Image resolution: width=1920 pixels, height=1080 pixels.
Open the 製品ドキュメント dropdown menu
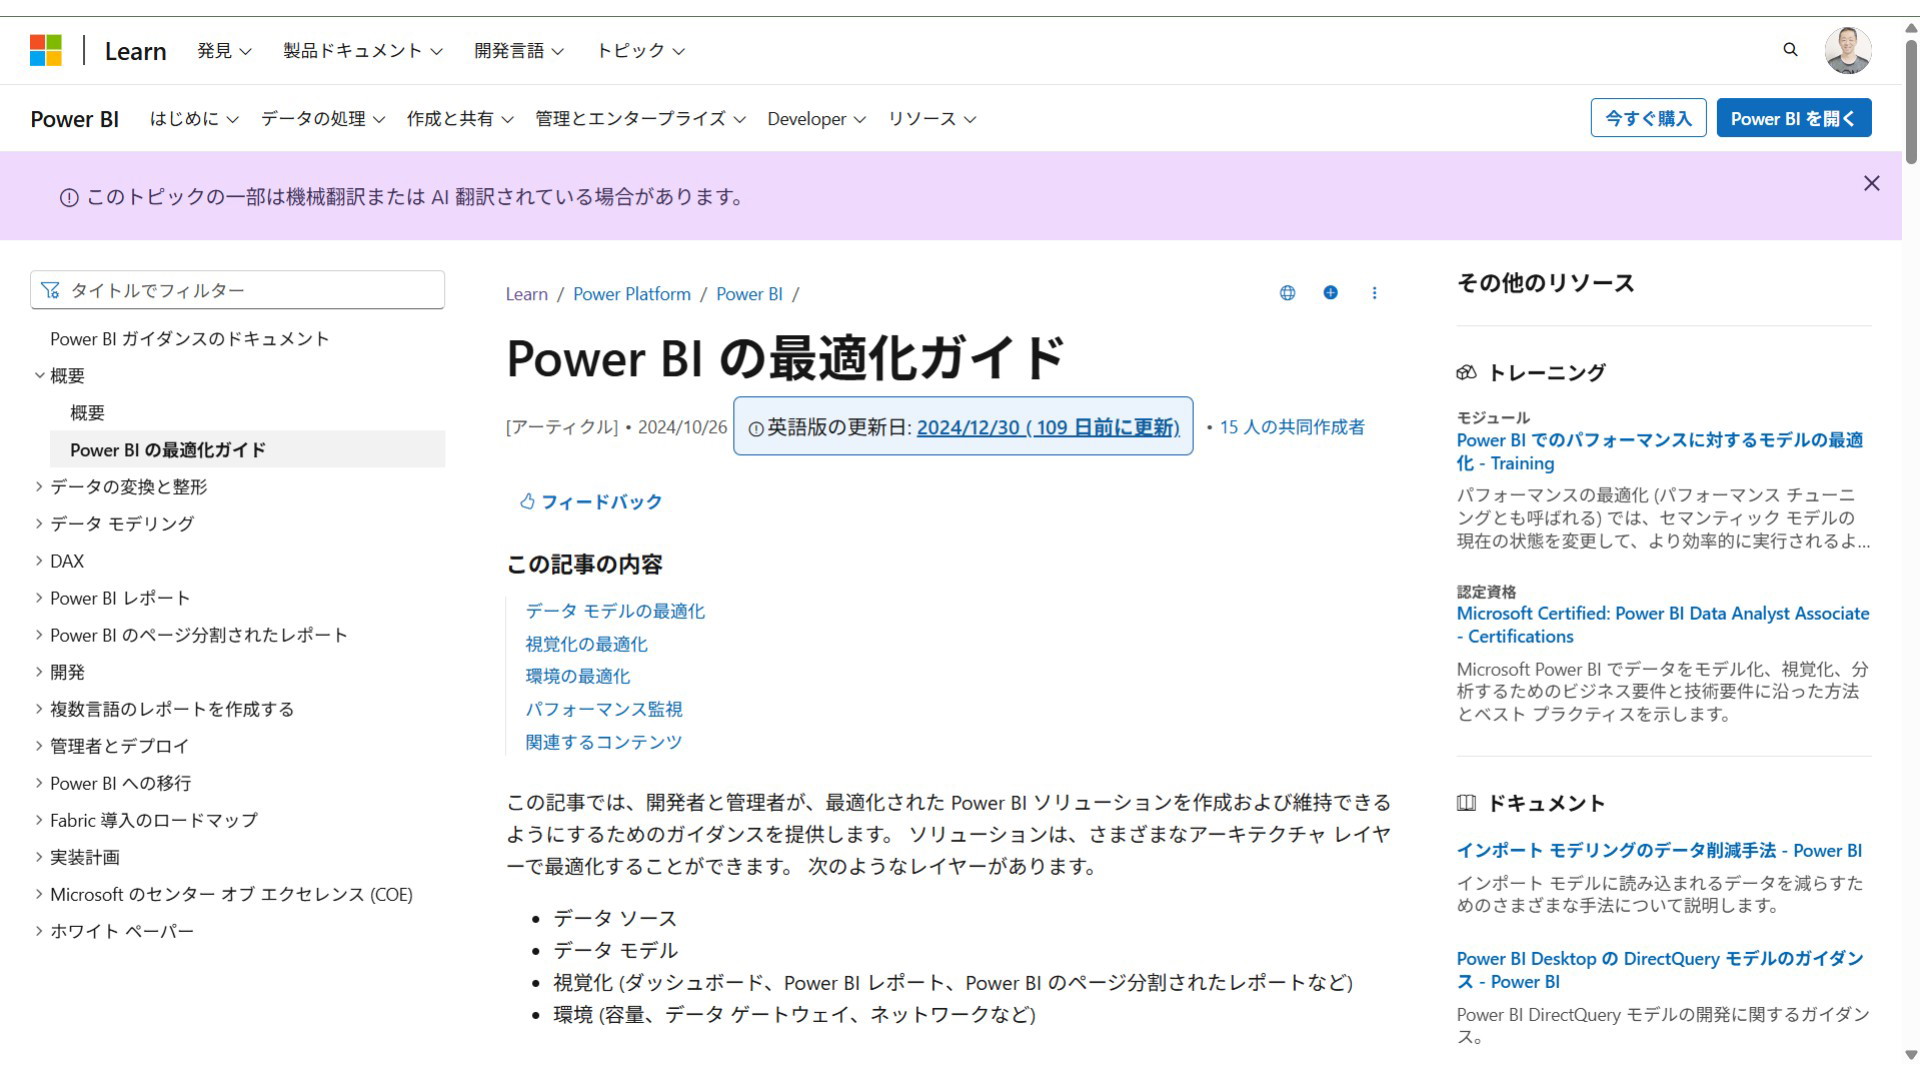tap(362, 51)
